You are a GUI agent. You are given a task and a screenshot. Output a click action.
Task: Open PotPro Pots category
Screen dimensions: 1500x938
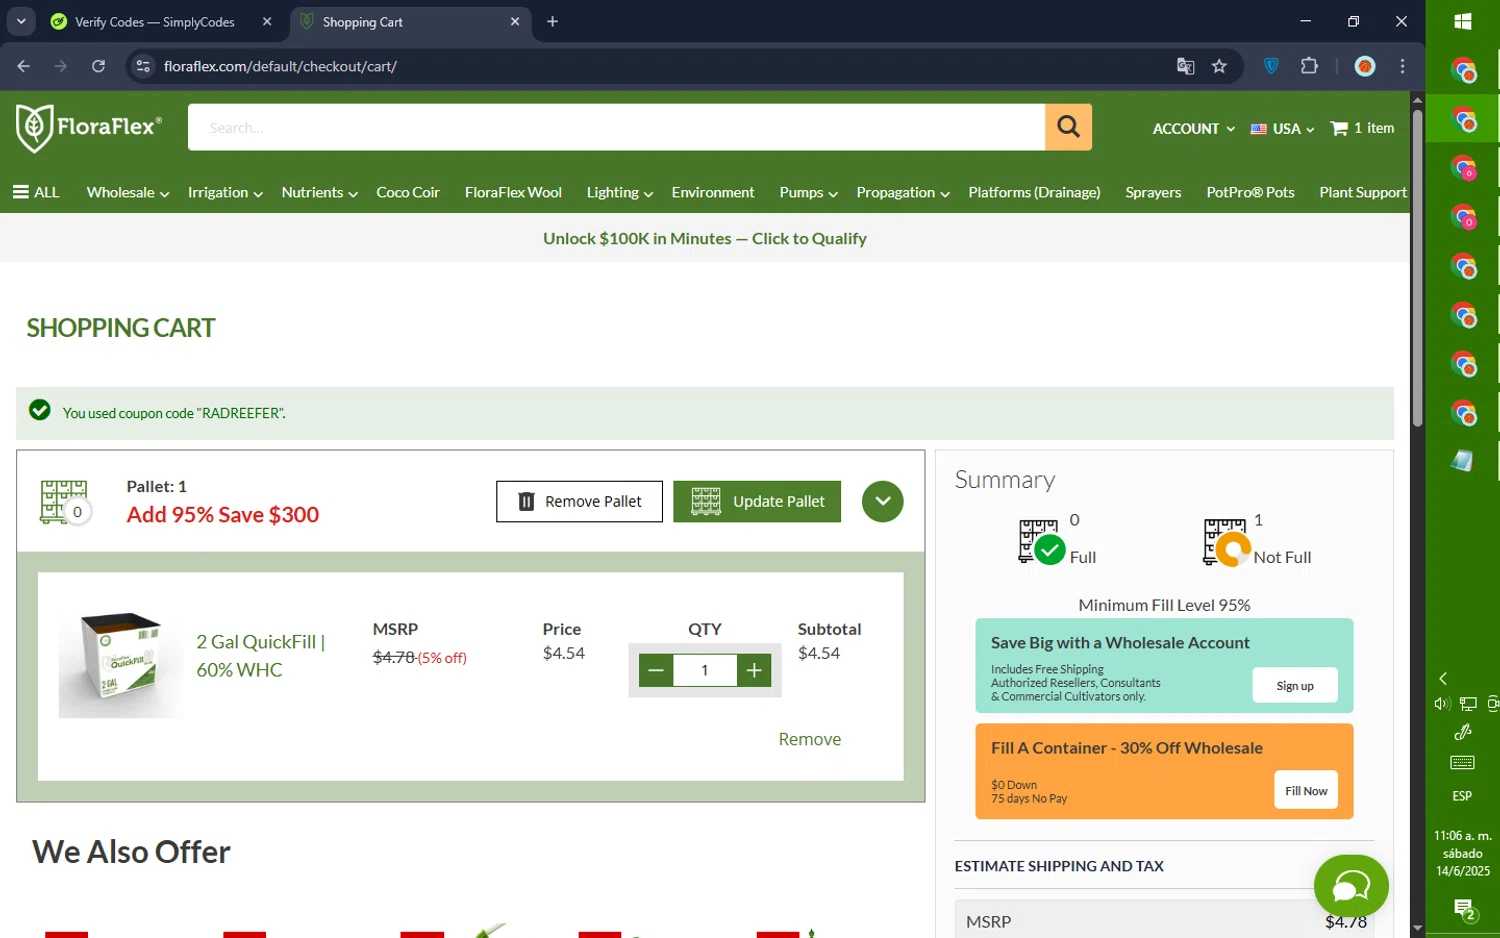(1250, 192)
